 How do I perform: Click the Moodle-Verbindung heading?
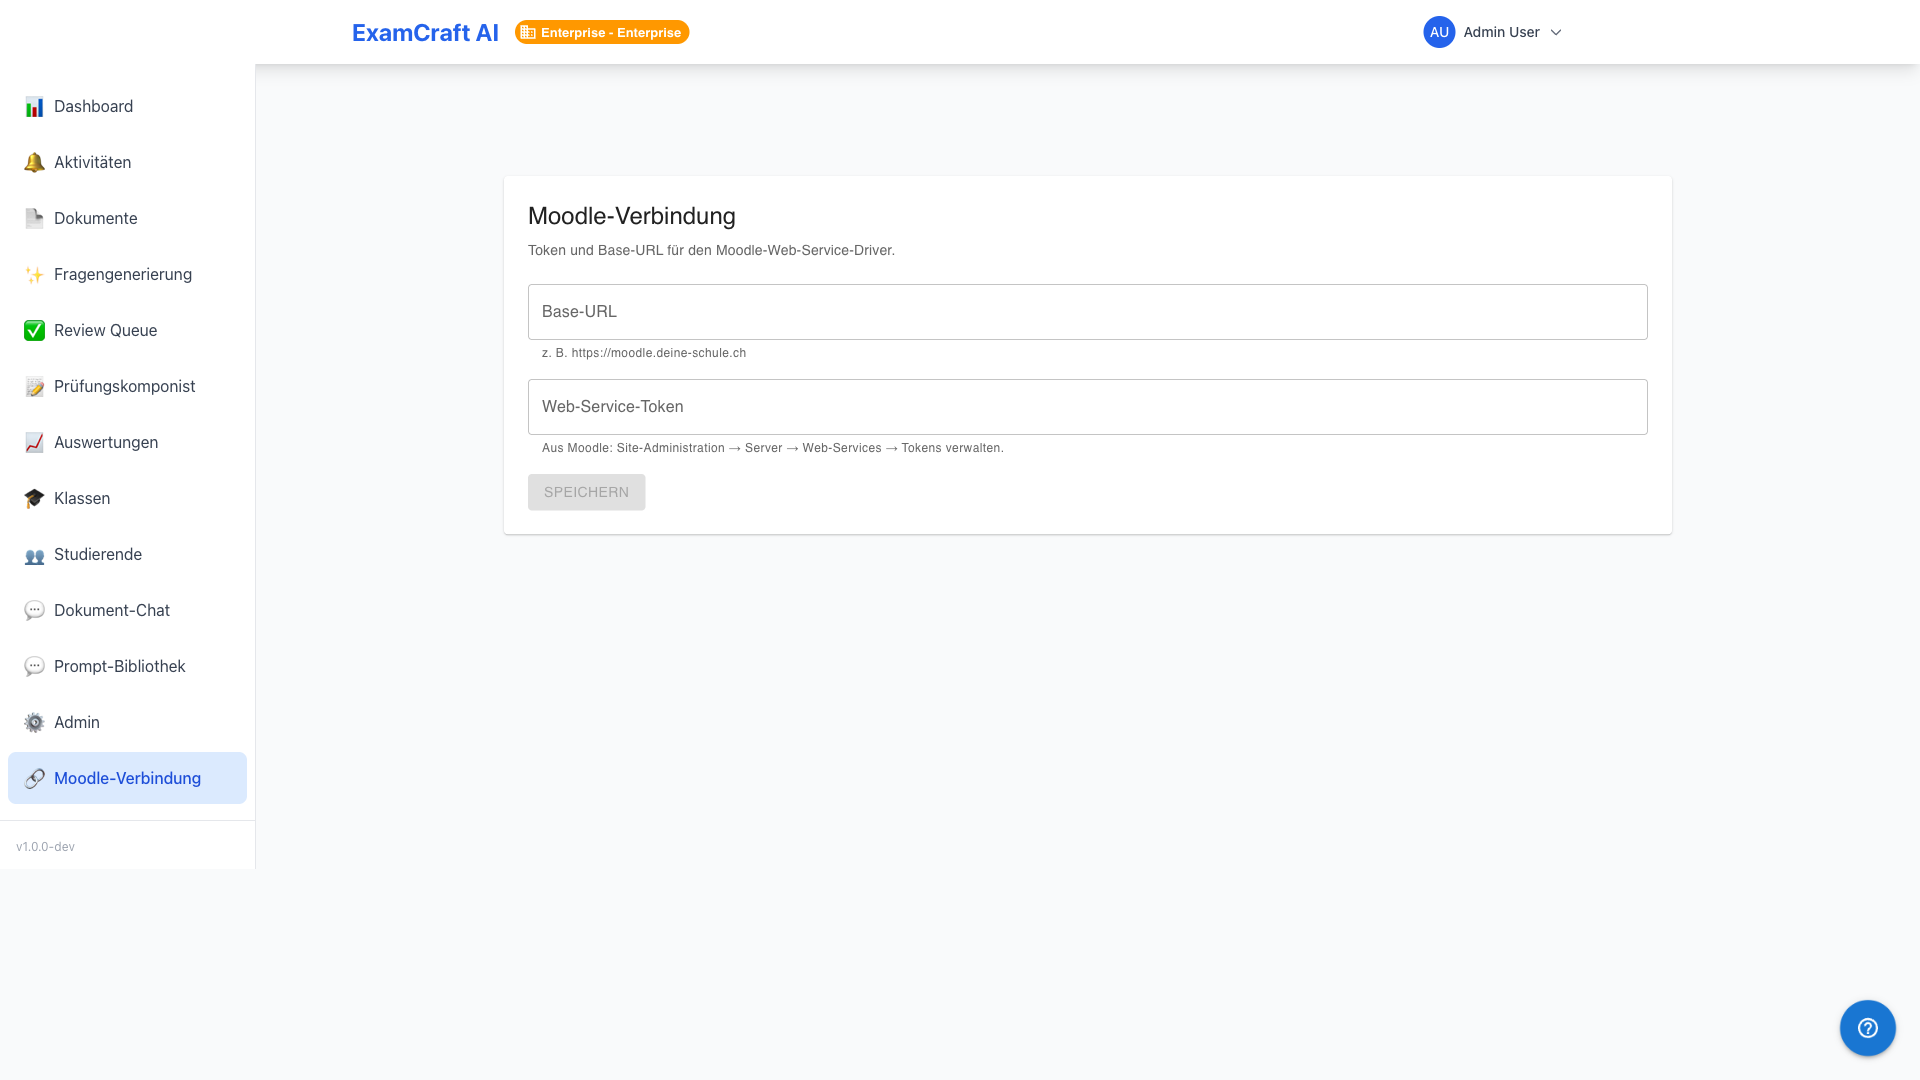point(631,216)
